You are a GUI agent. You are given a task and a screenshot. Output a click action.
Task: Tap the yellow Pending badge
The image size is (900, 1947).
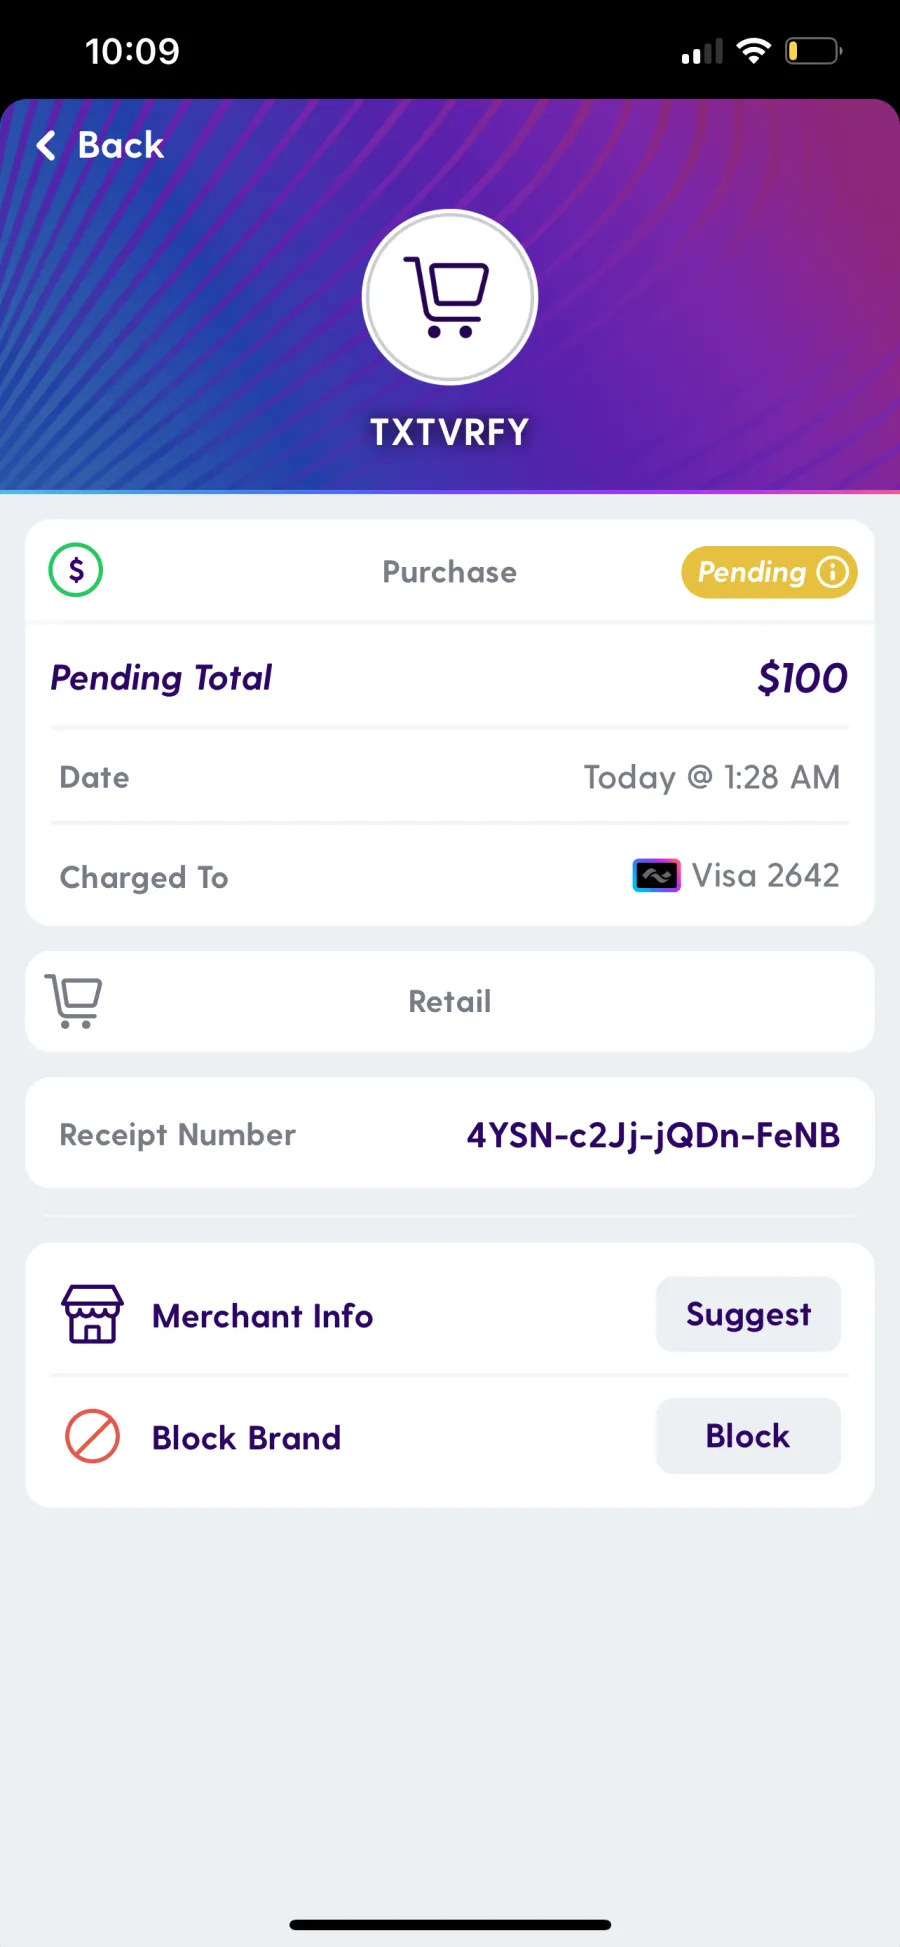769,572
